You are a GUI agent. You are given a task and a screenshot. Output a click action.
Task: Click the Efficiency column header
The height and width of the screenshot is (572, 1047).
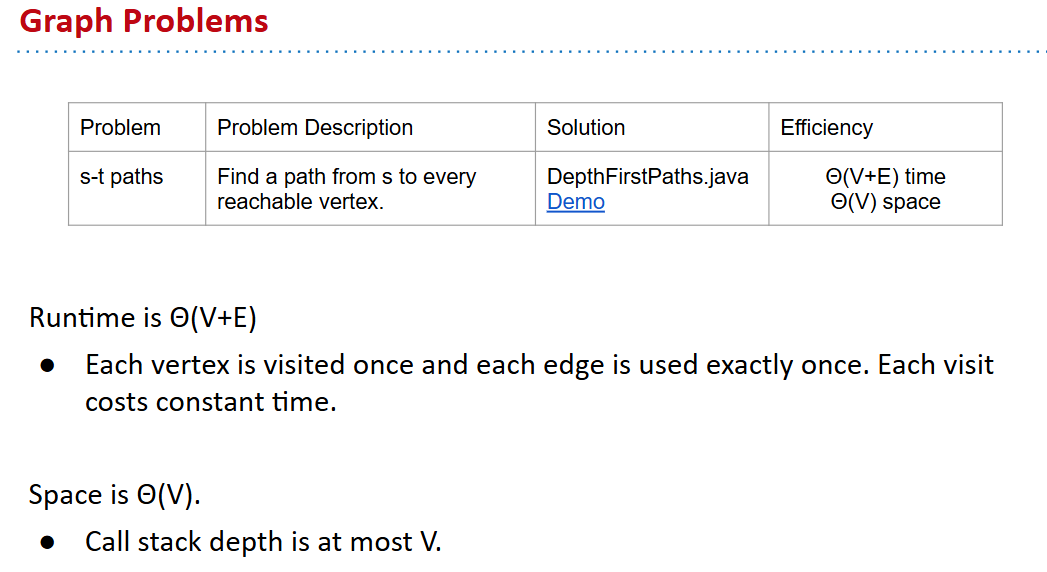pyautogui.click(x=826, y=128)
